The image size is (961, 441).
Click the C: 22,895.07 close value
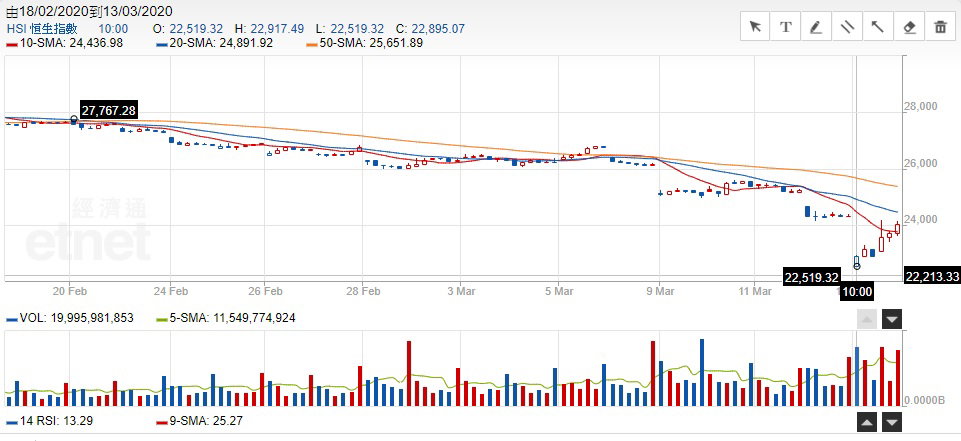tap(430, 29)
